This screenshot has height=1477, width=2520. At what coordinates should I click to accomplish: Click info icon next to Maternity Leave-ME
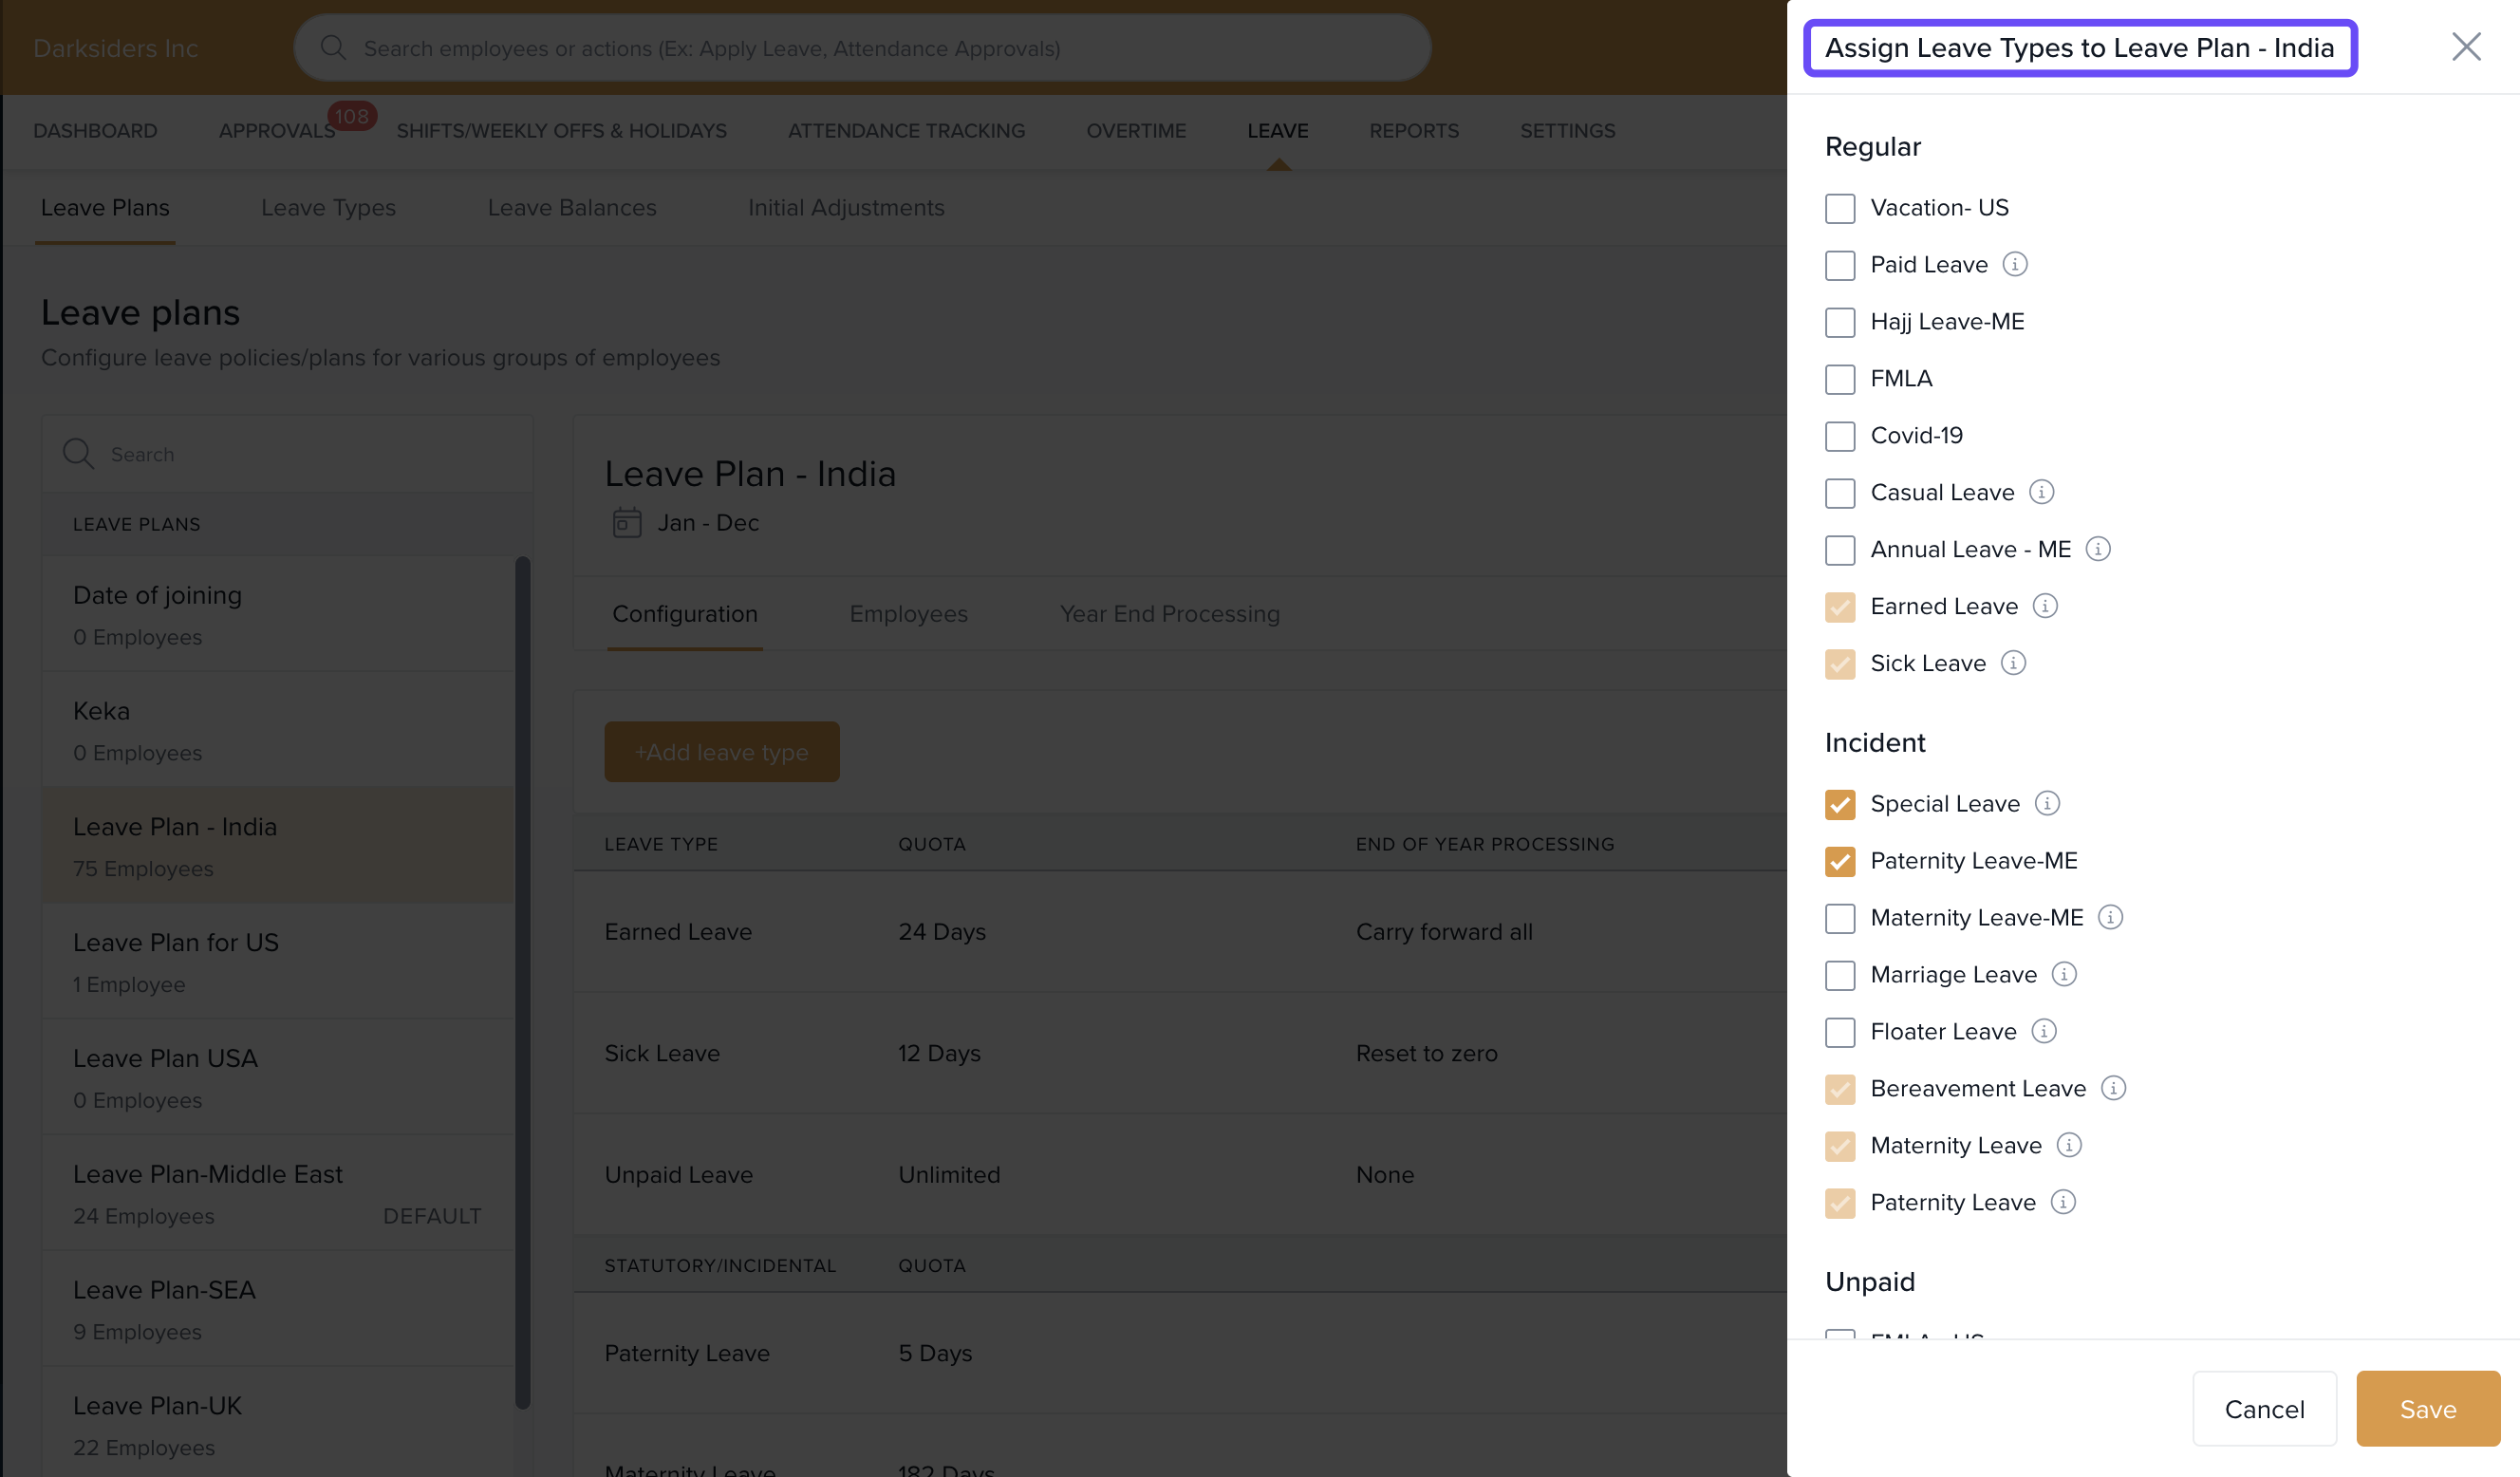click(x=2109, y=917)
